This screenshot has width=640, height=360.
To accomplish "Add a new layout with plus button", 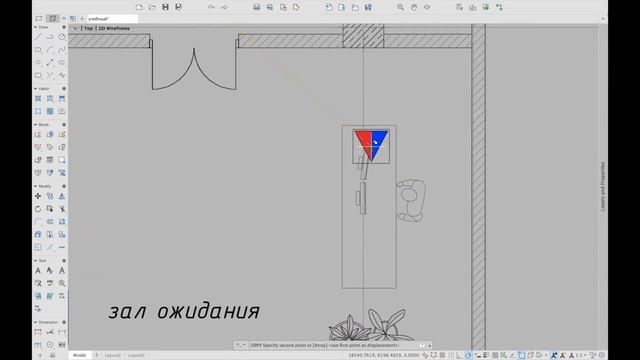I will click(x=97, y=355).
